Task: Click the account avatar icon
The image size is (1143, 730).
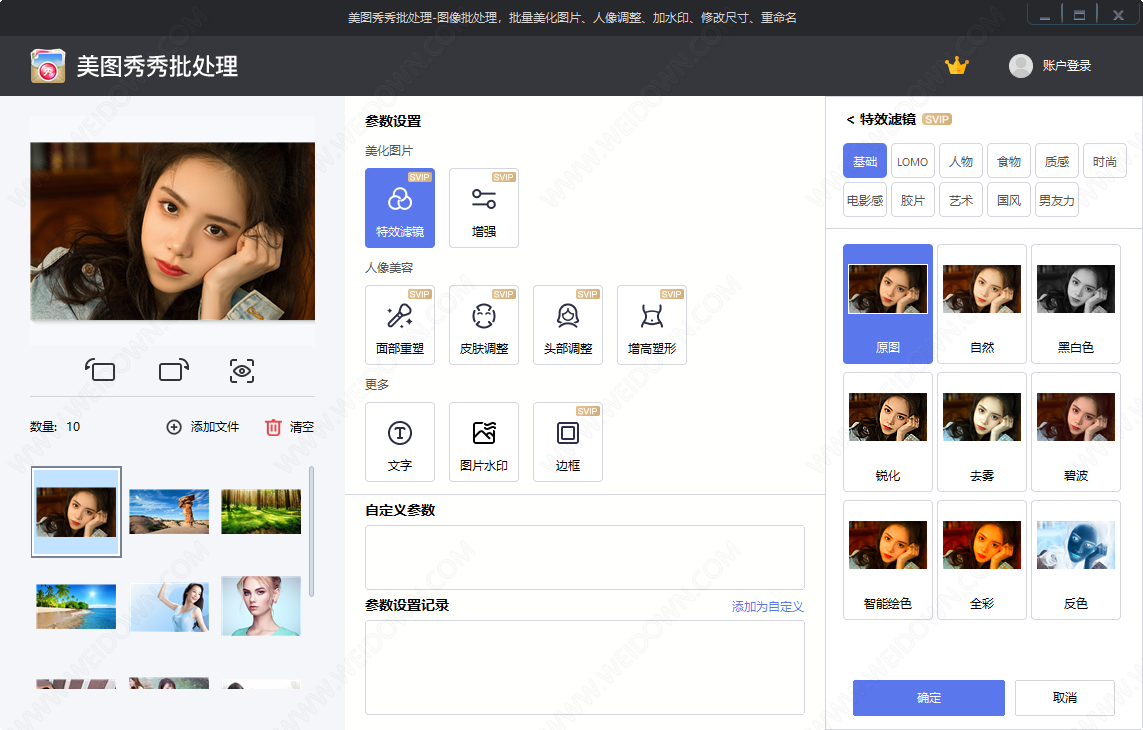Action: 1021,66
